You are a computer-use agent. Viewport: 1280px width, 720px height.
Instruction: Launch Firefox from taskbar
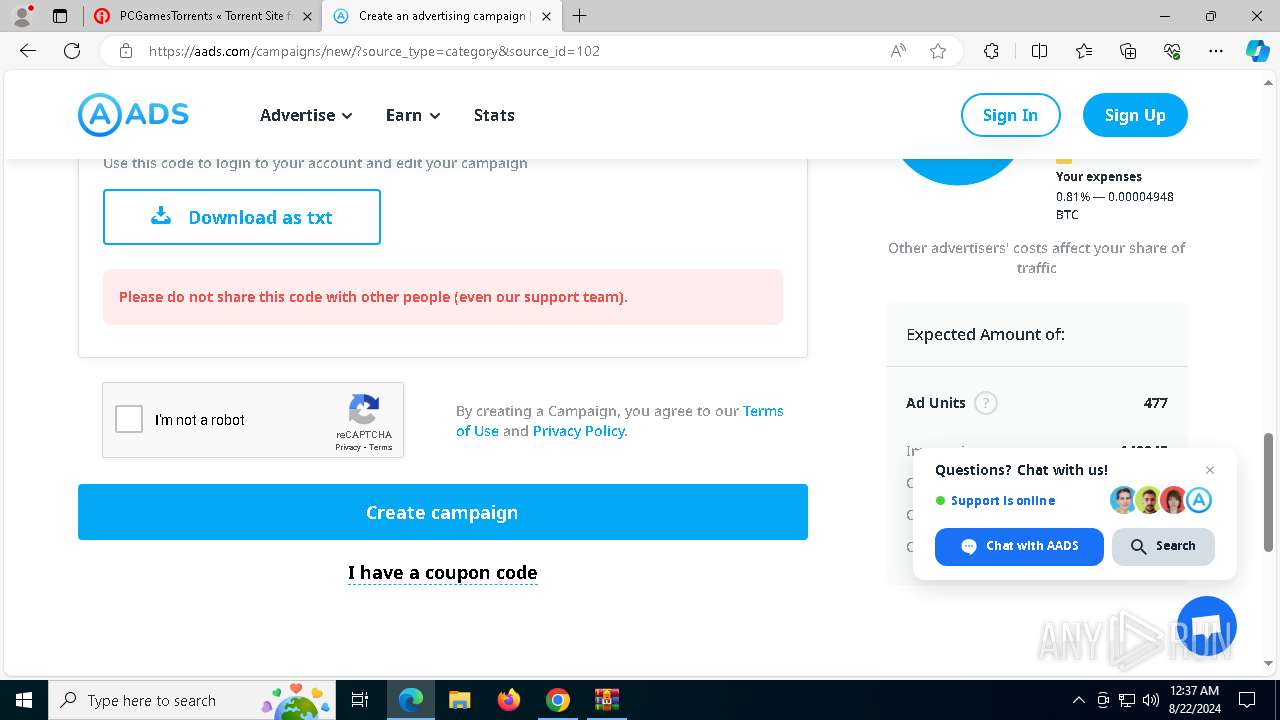508,700
